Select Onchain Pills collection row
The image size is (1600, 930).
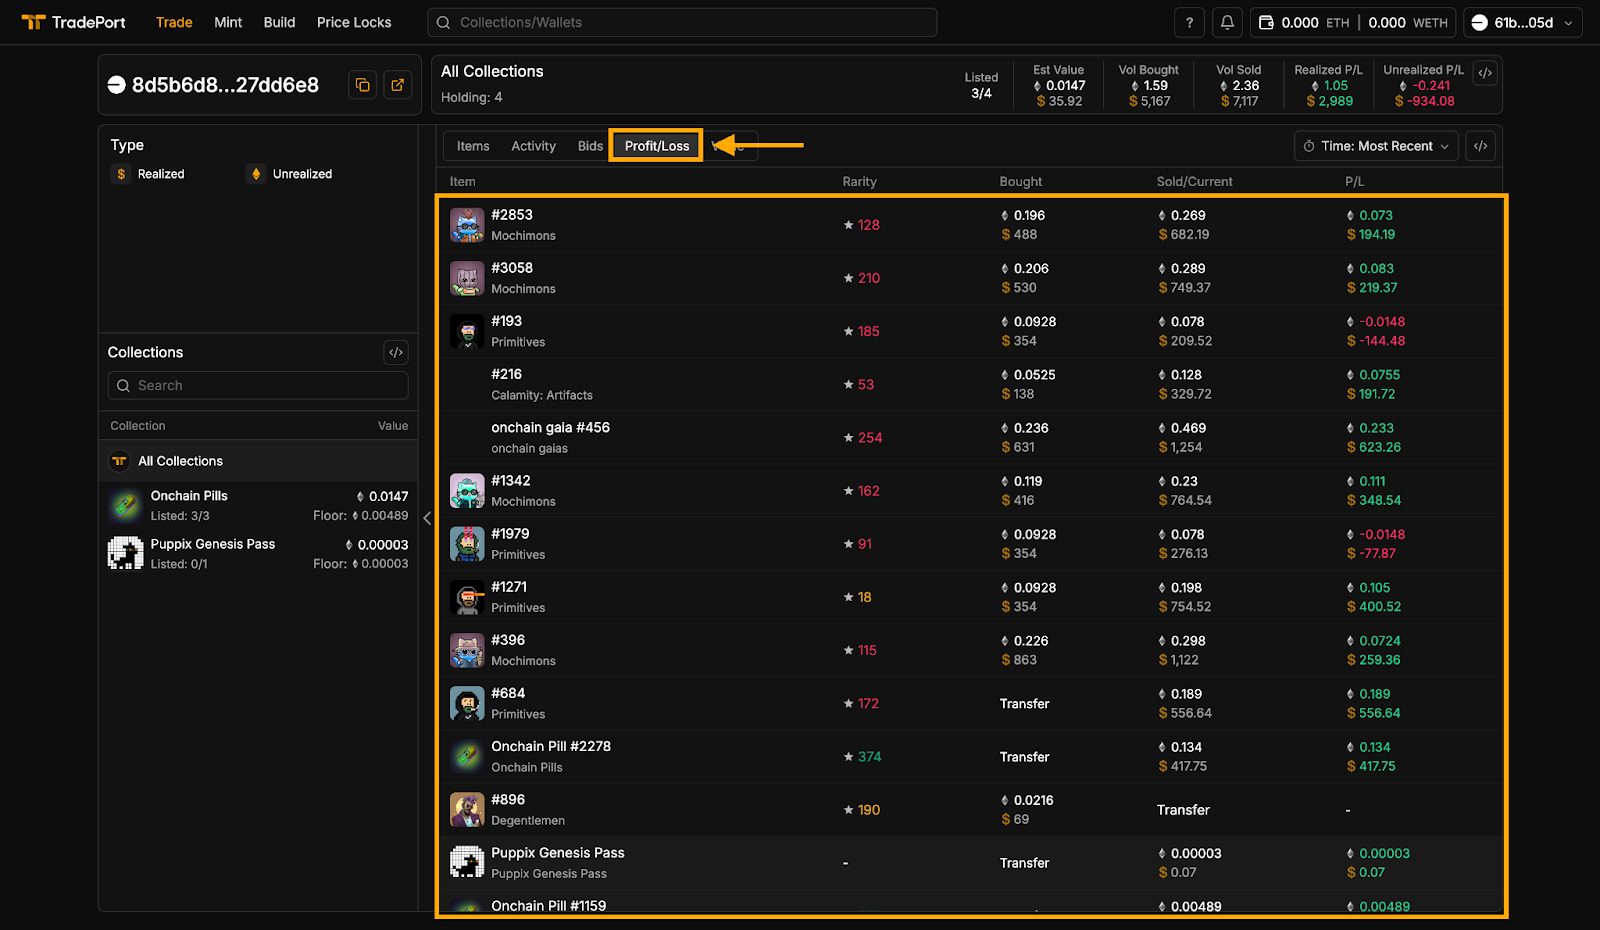click(258, 505)
